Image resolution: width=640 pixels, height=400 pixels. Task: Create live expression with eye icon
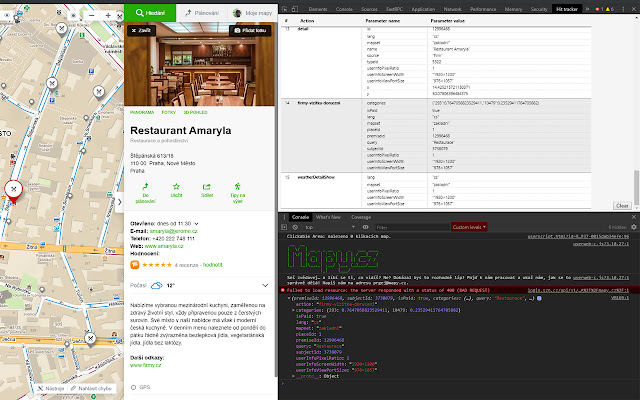pyautogui.click(x=366, y=227)
